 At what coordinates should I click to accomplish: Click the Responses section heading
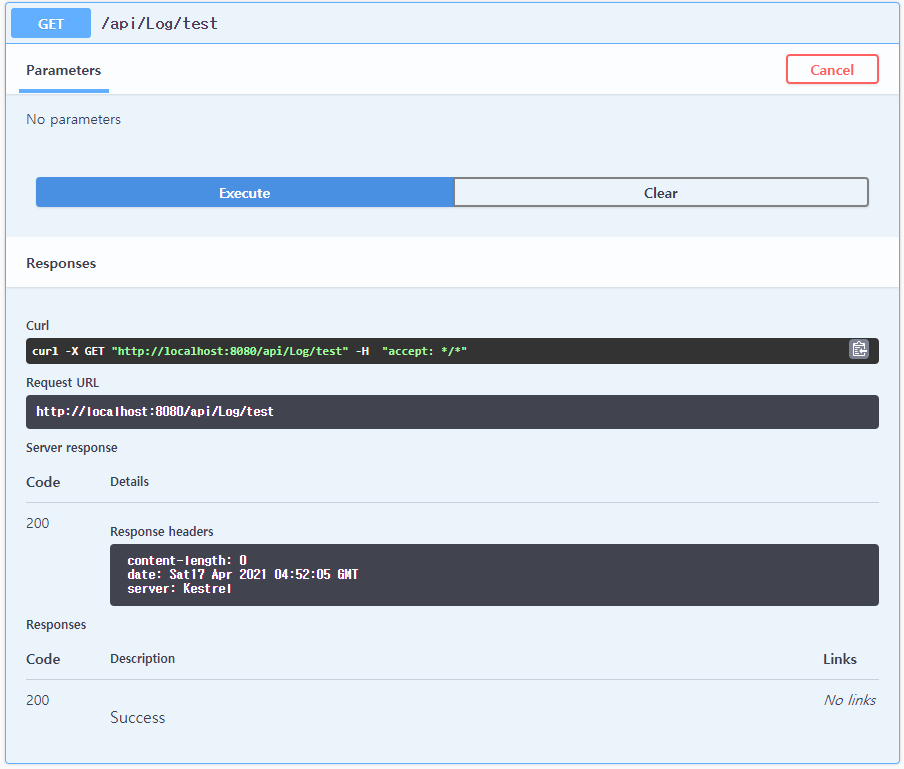pos(61,263)
